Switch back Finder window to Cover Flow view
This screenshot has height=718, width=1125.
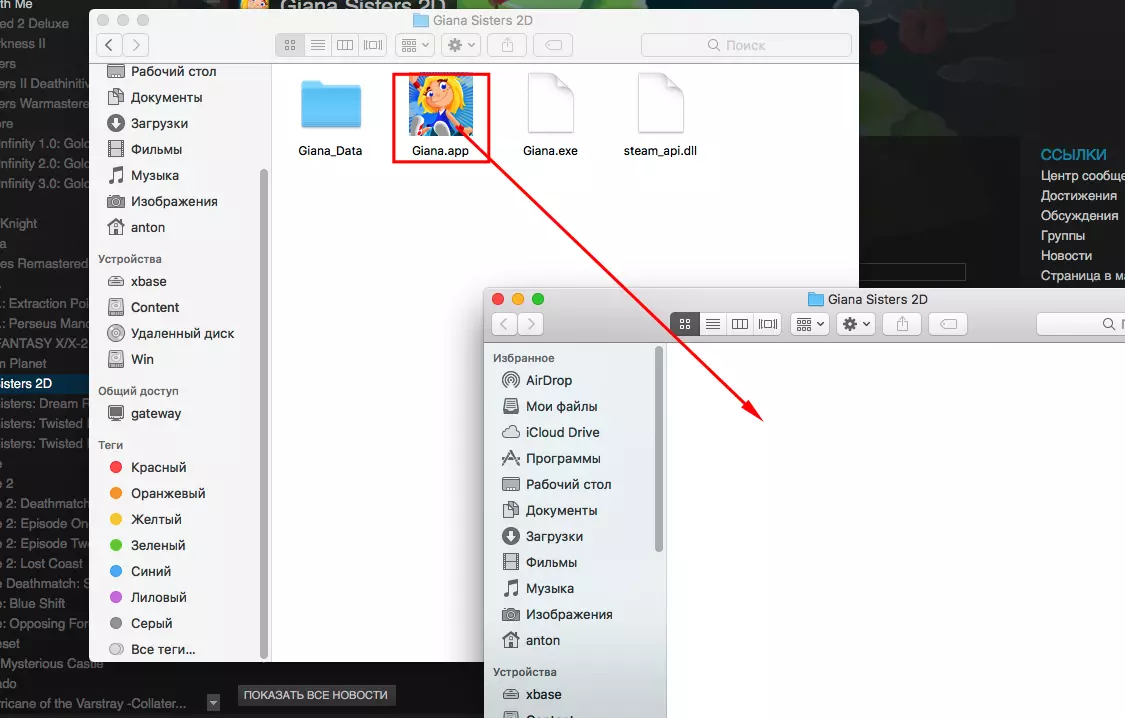pyautogui.click(x=373, y=45)
